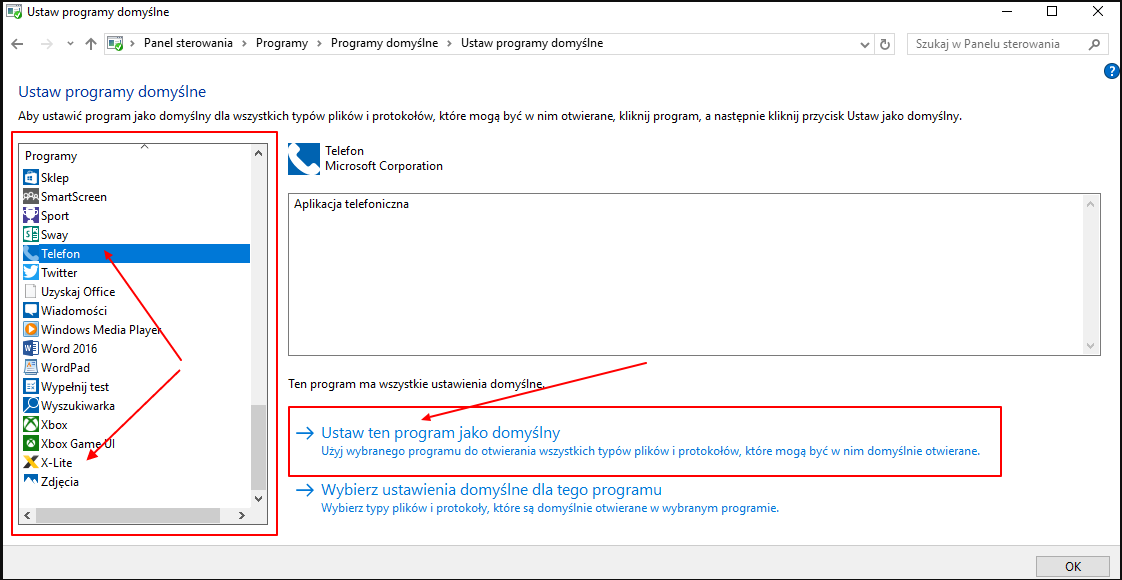
Task: Click the X-Lite program icon
Action: click(x=31, y=463)
